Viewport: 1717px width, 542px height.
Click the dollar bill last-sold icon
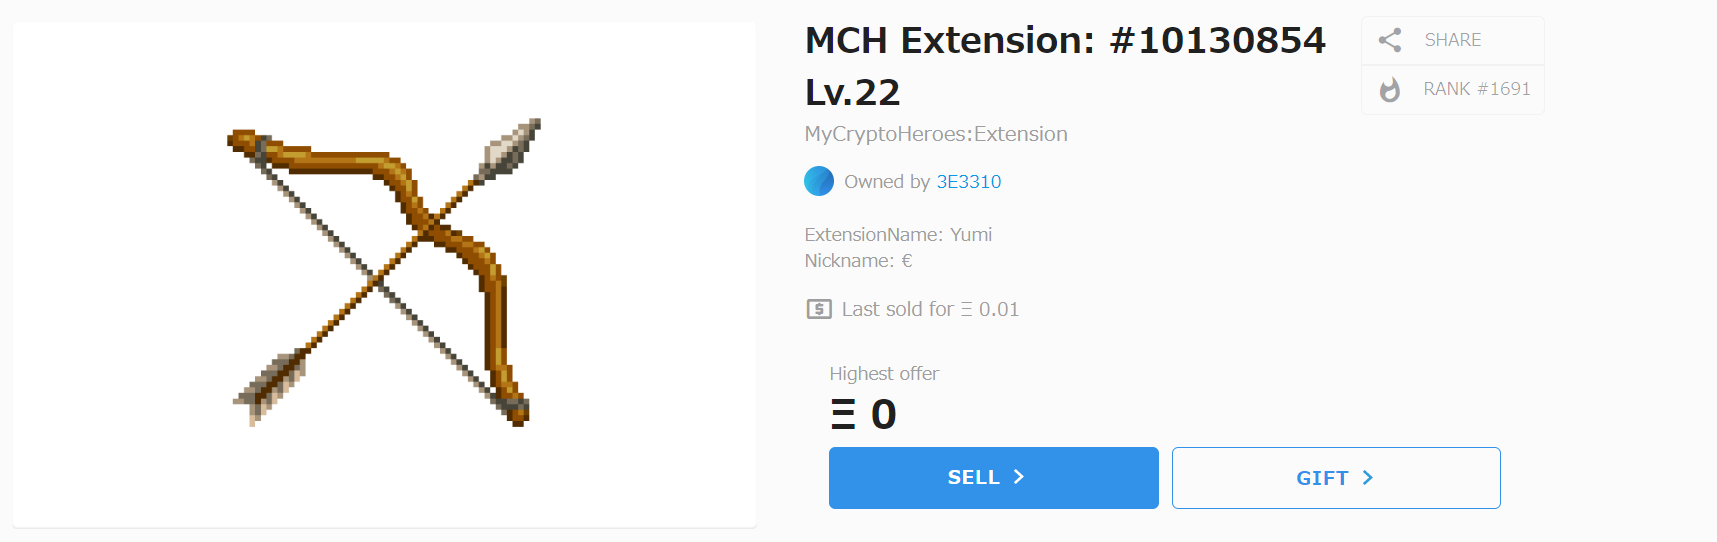point(819,309)
